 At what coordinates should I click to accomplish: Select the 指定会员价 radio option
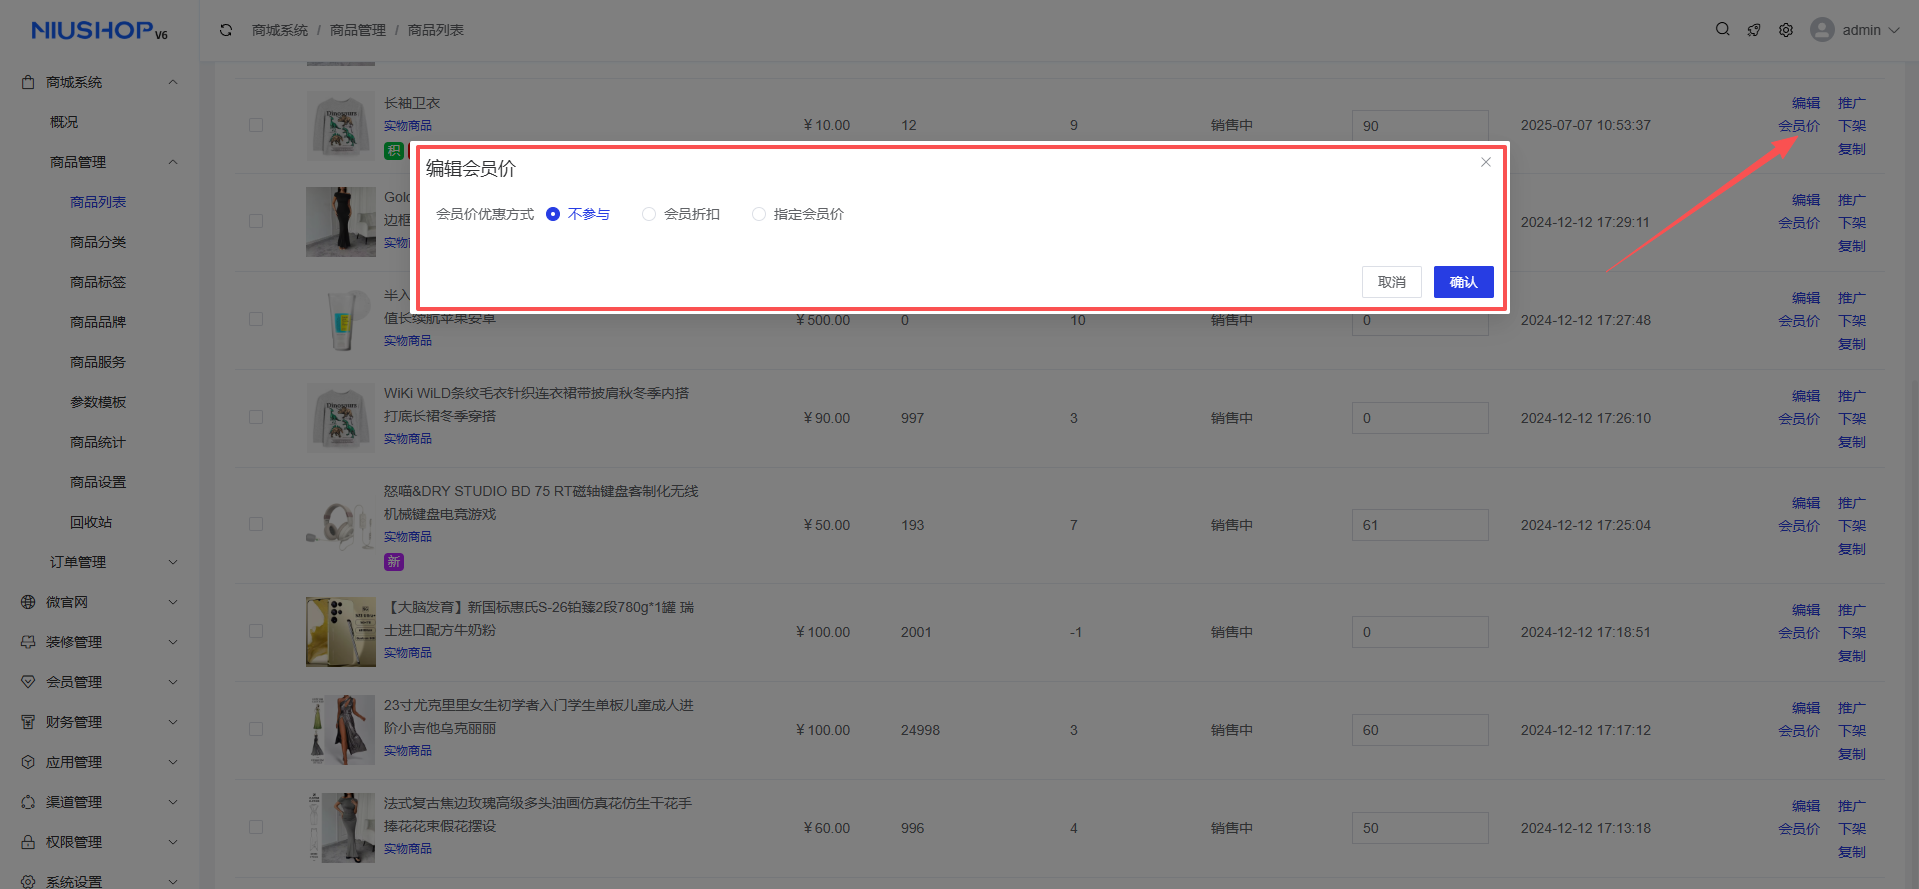(759, 214)
